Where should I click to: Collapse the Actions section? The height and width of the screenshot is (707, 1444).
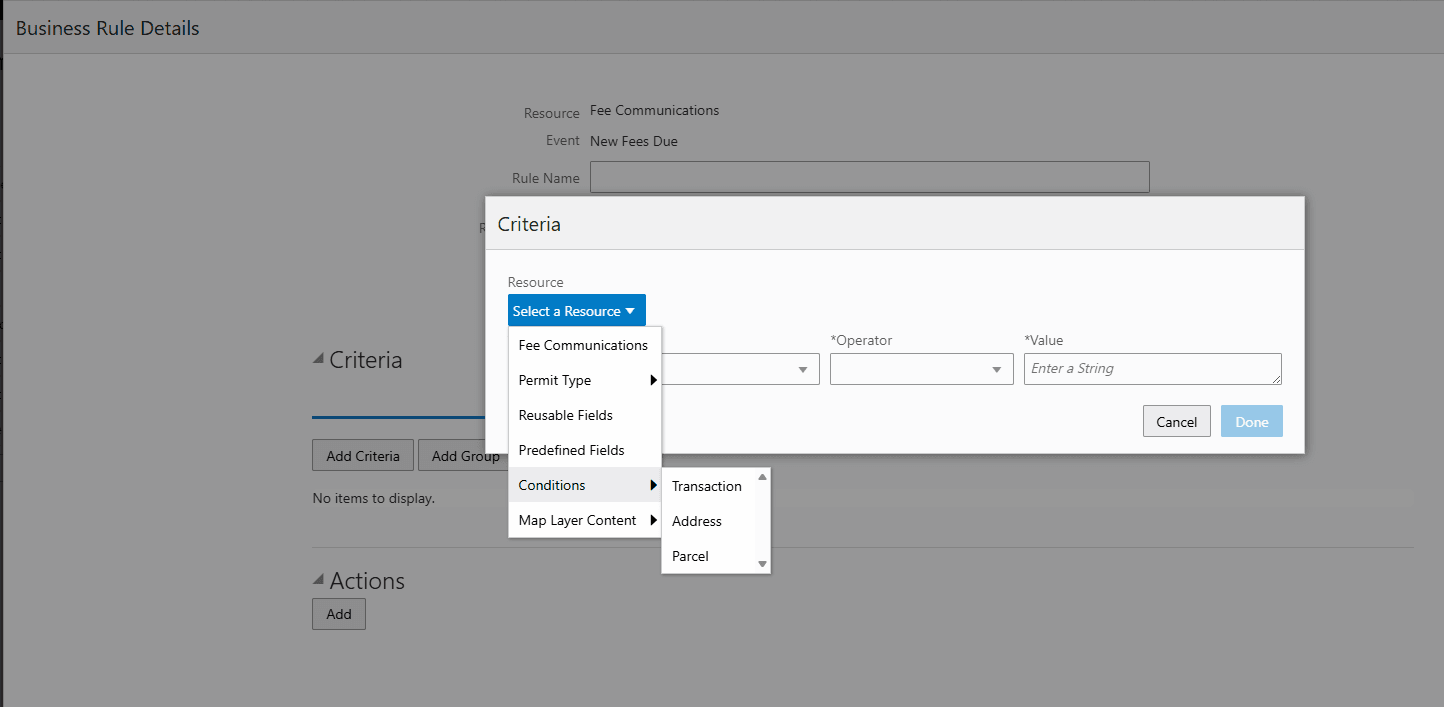[318, 580]
